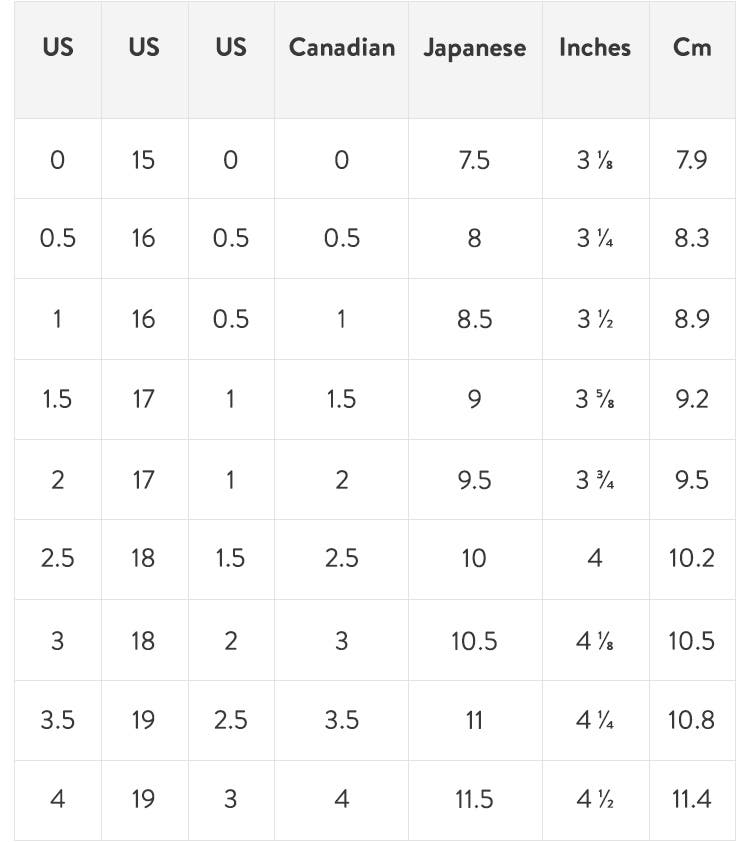
Task: Select the 3 ⅛ inches cell
Action: 595,159
